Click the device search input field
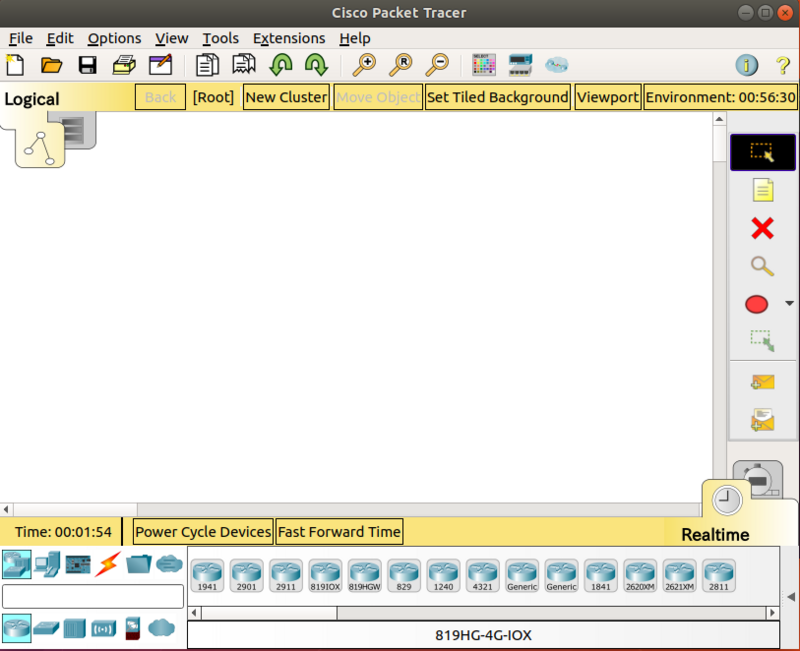Viewport: 800px width, 651px height. 93,596
